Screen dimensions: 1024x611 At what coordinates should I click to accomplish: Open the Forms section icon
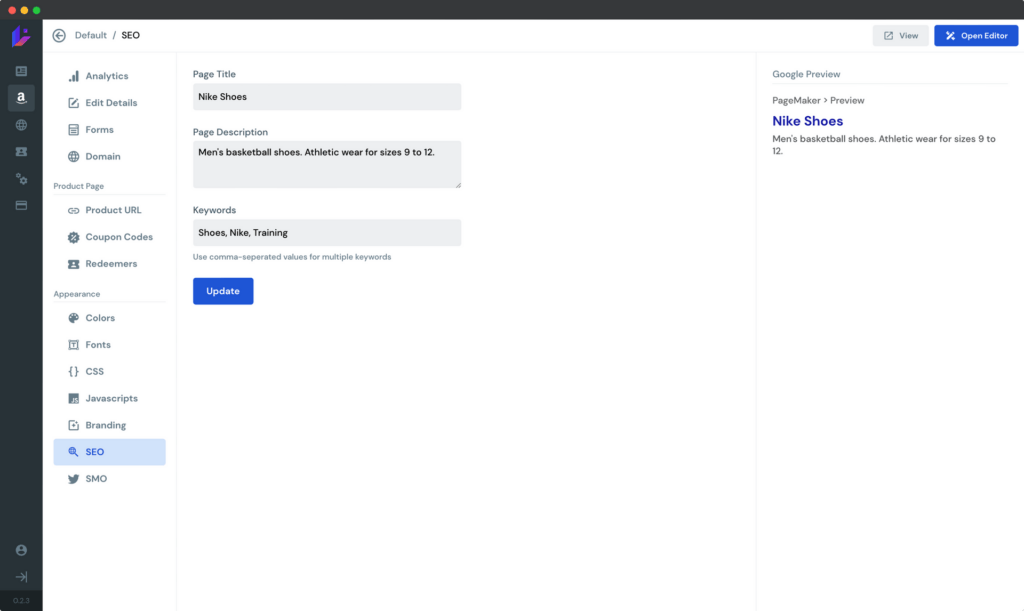click(x=72, y=129)
